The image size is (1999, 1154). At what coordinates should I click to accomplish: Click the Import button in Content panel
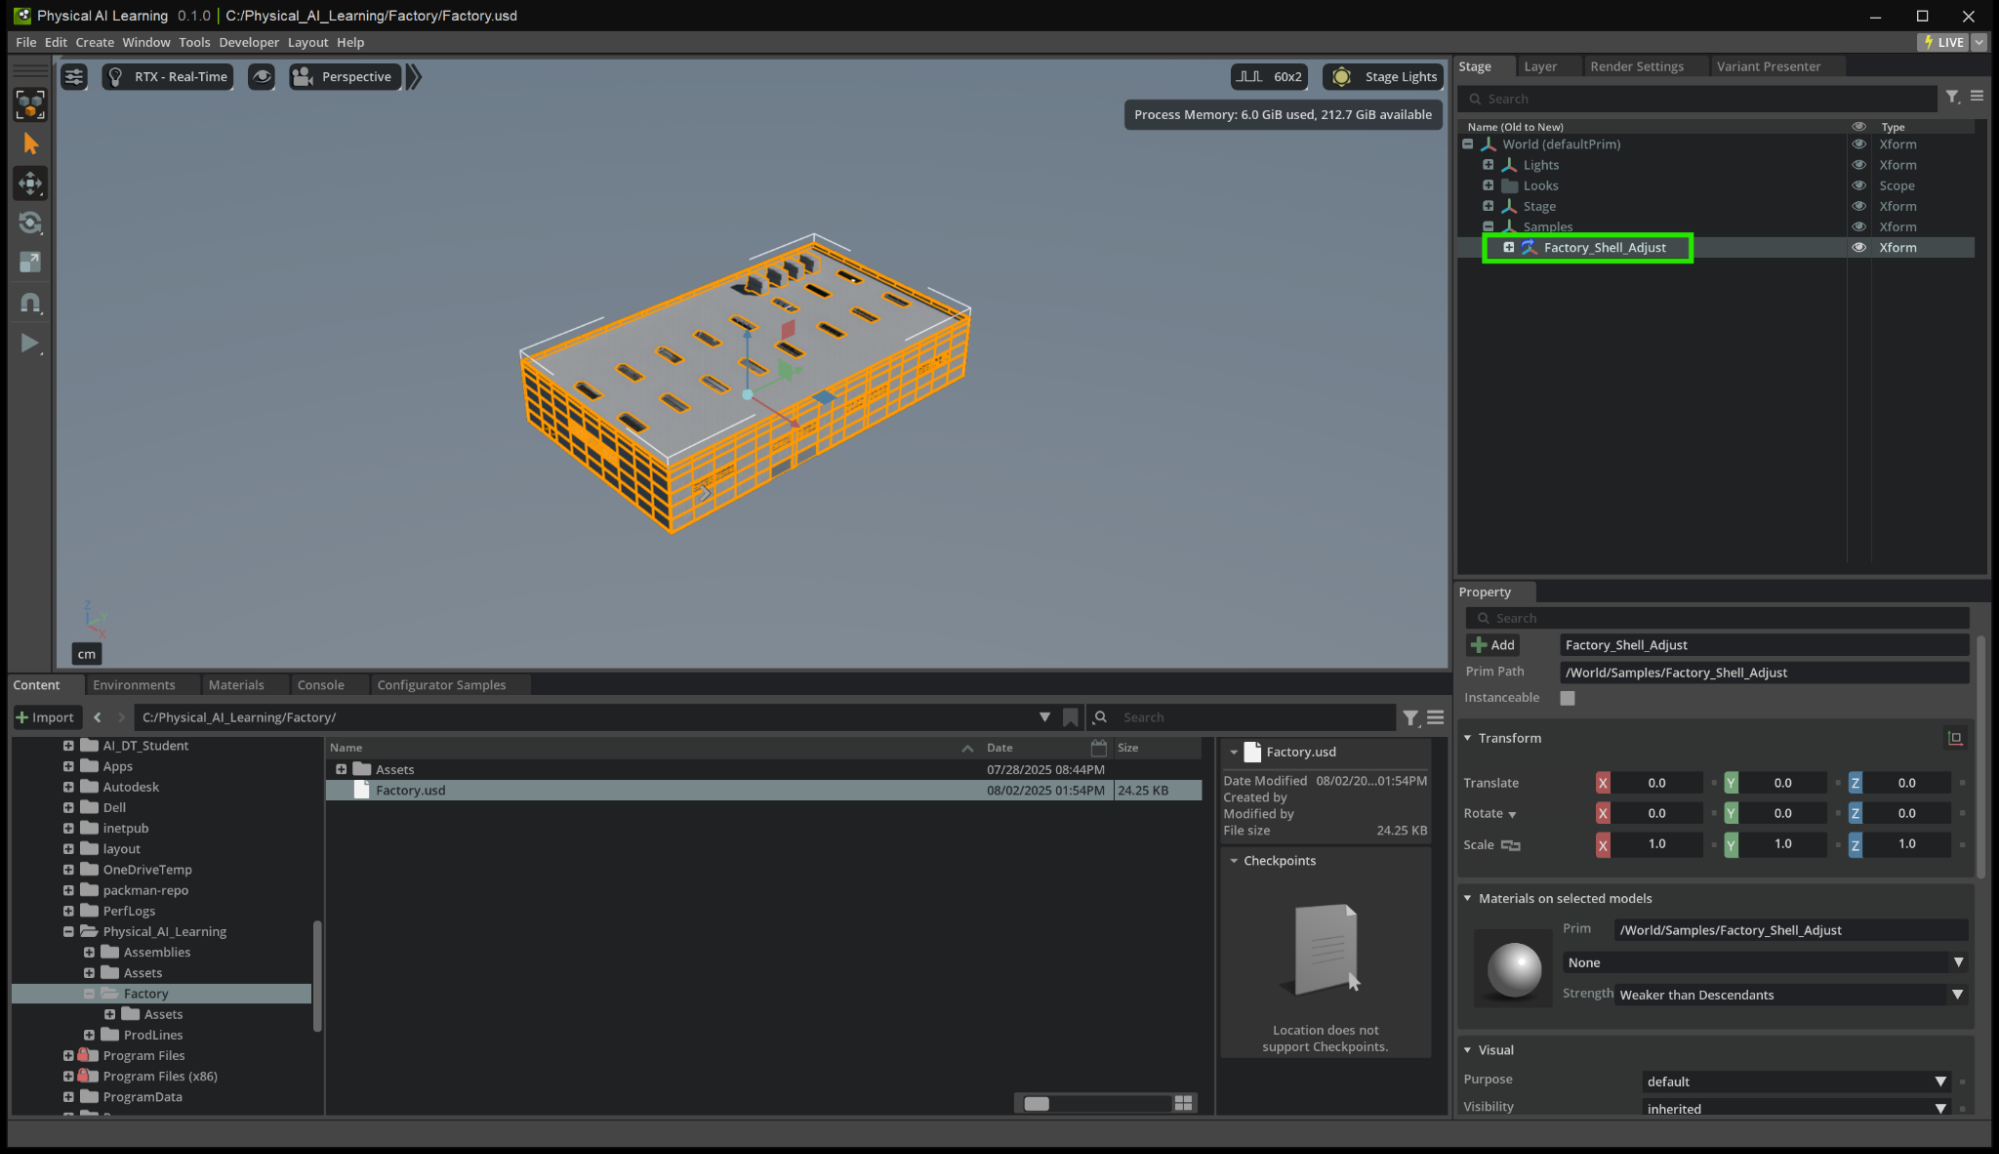[x=45, y=717]
